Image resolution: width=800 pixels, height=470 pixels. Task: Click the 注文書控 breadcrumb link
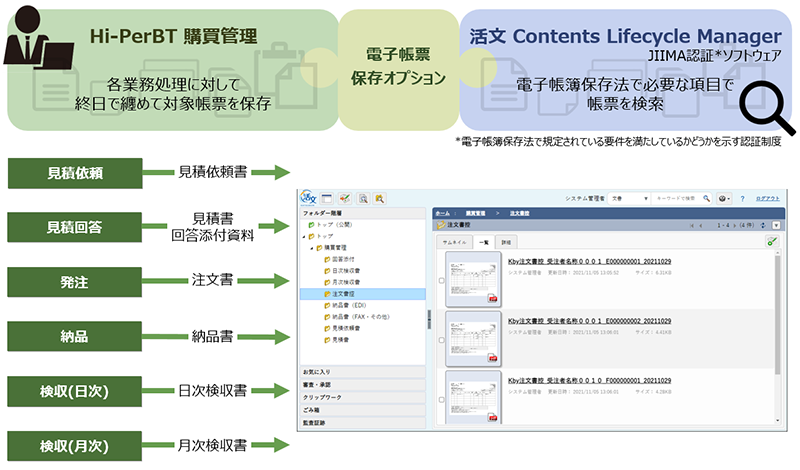(x=519, y=213)
